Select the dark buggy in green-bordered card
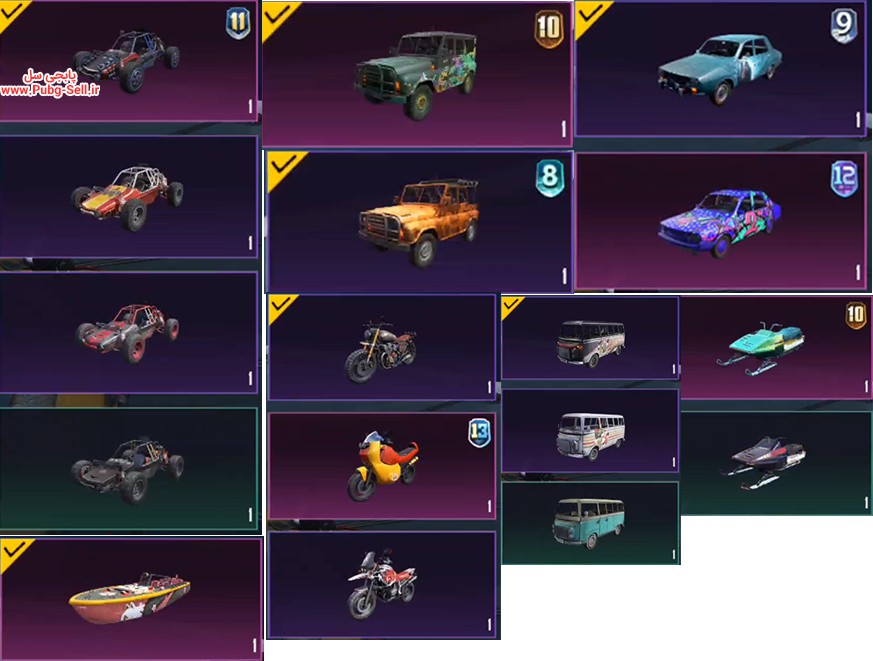The height and width of the screenshot is (661, 873). coord(128,469)
